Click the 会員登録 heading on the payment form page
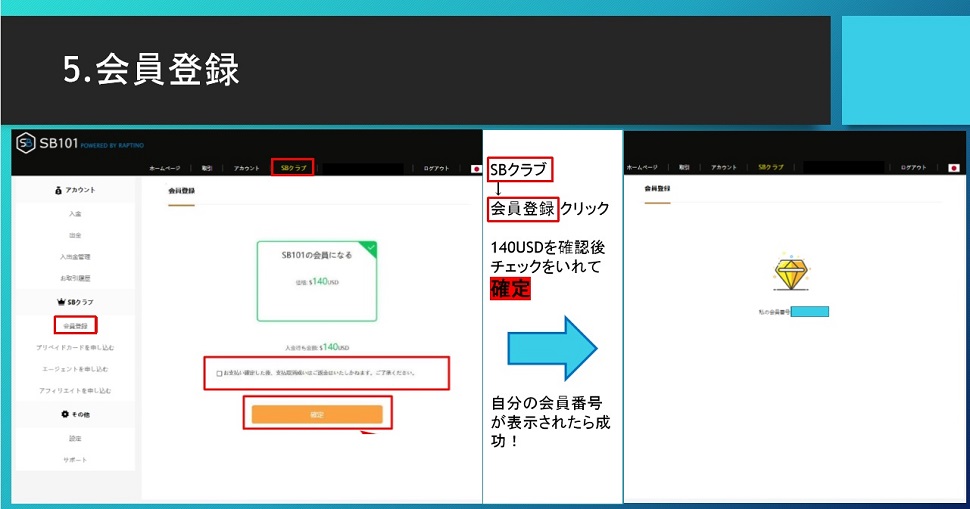Screen dimensions: 970x509 click(x=181, y=191)
